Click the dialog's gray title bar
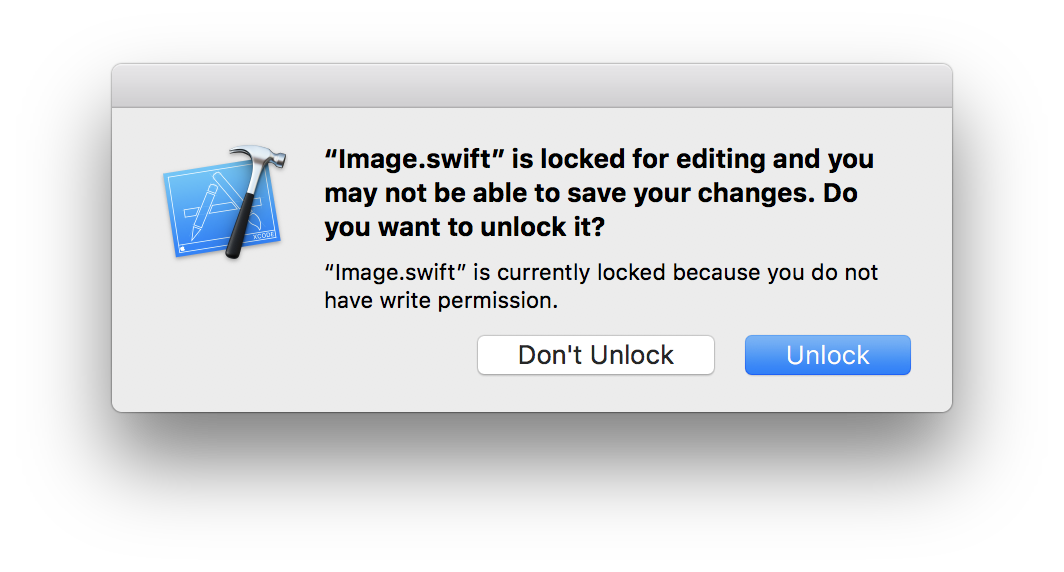The width and height of the screenshot is (1064, 572). click(531, 86)
